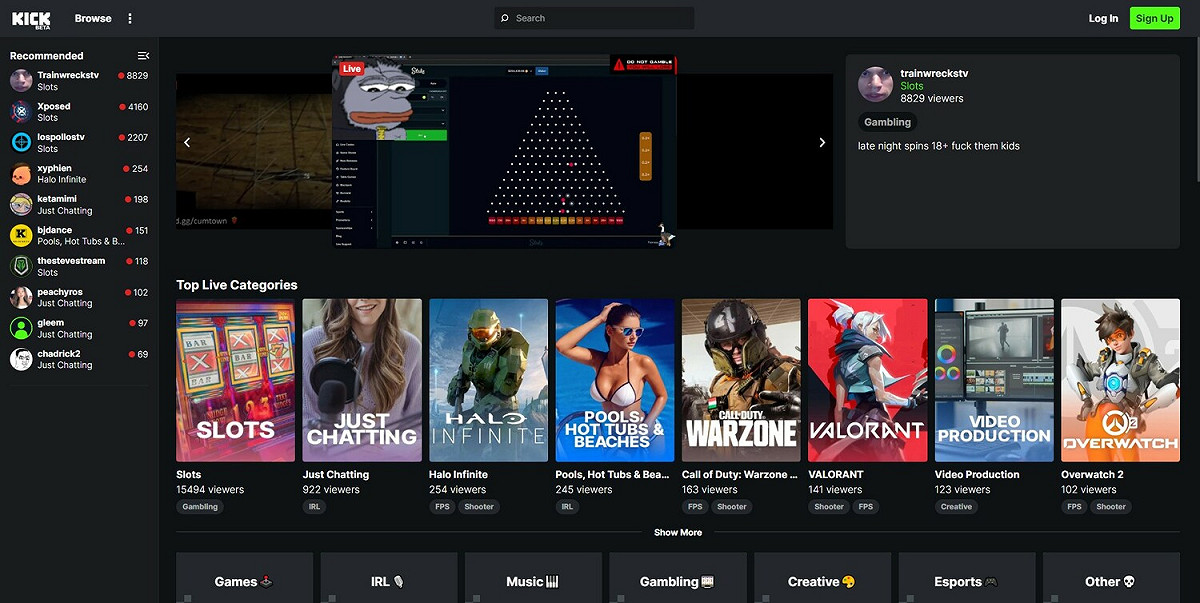Click the Log In button

(1103, 18)
